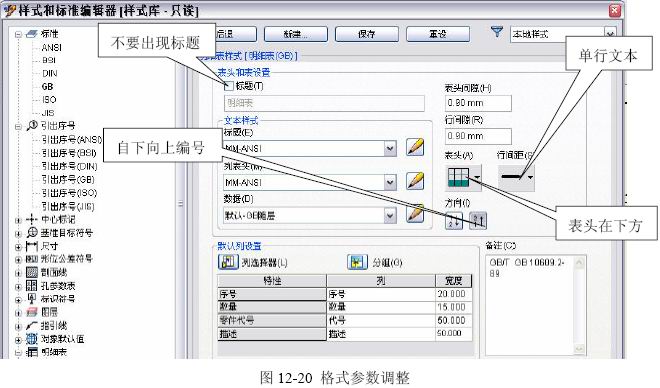The image size is (660, 388).
Task: Click the 行间距 line spacing icon
Action: point(511,177)
